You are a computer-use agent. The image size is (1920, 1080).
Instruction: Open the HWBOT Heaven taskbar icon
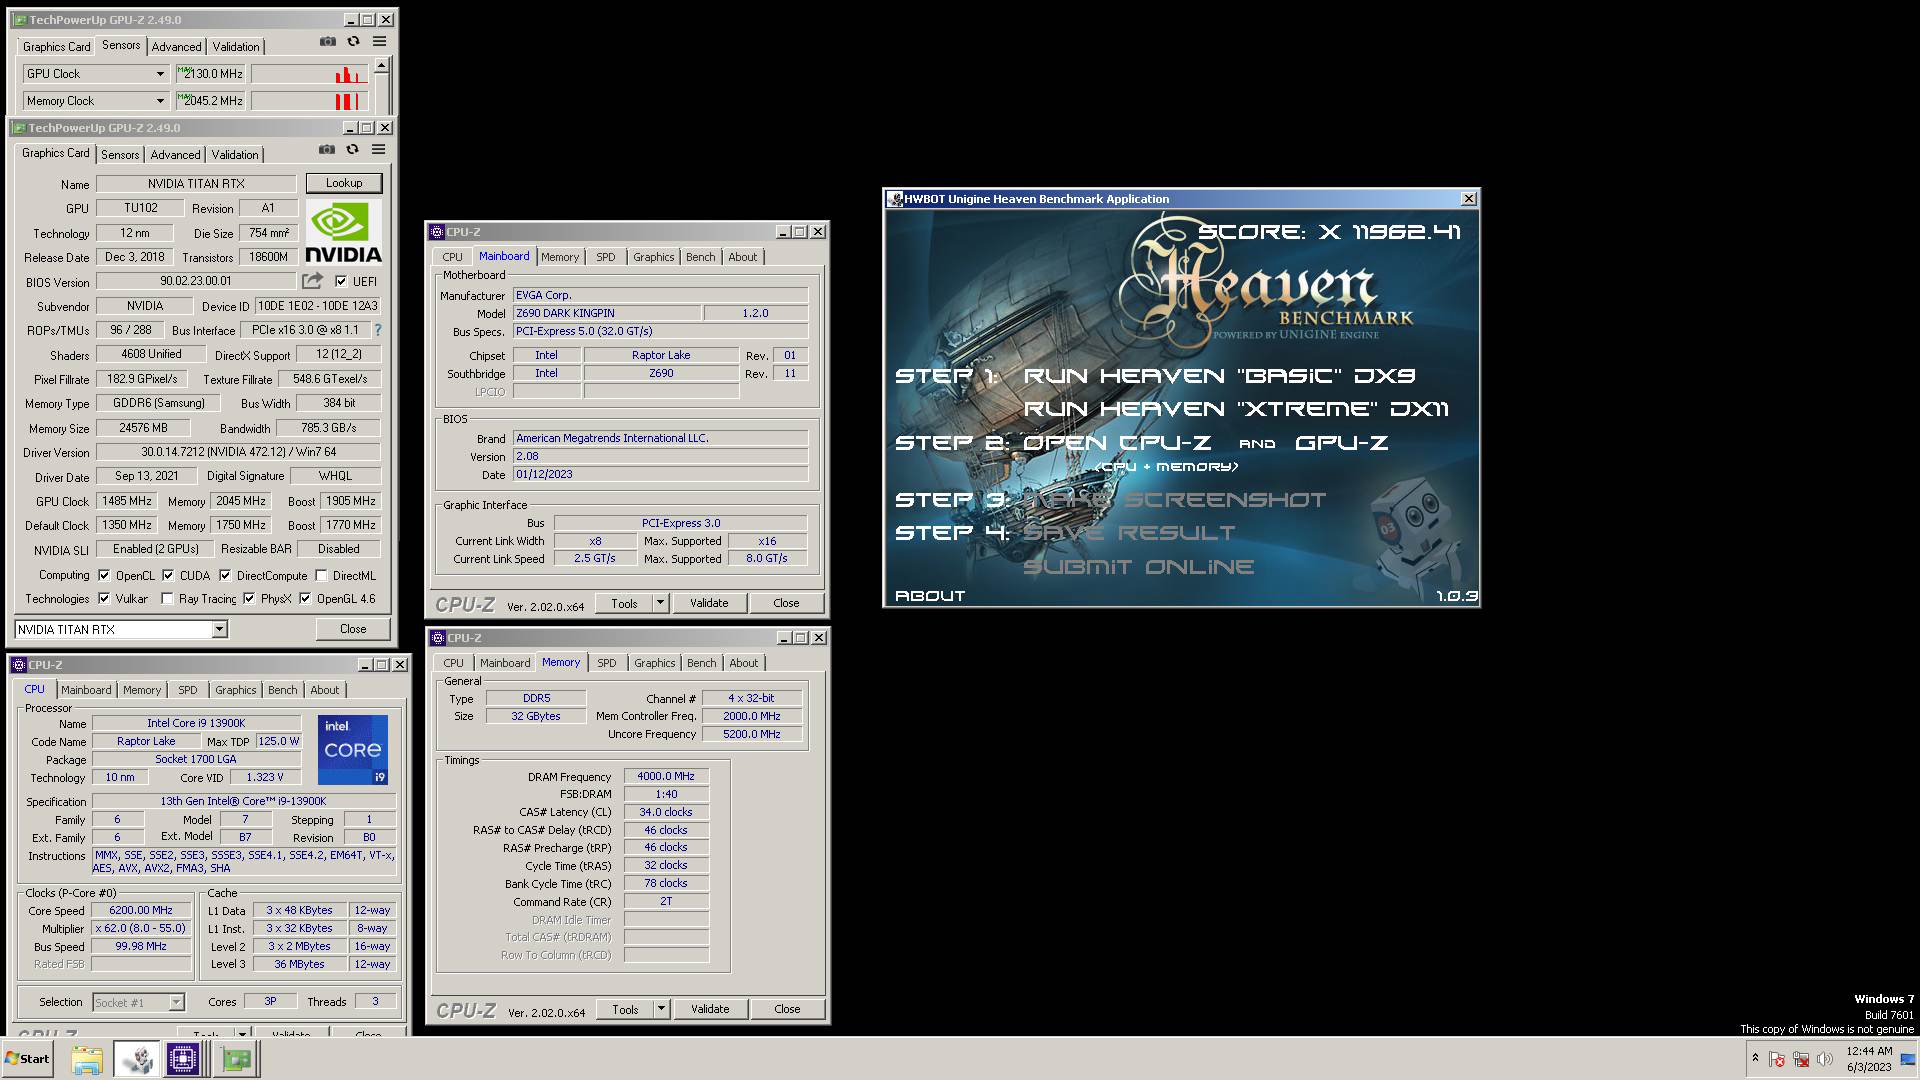[137, 1059]
